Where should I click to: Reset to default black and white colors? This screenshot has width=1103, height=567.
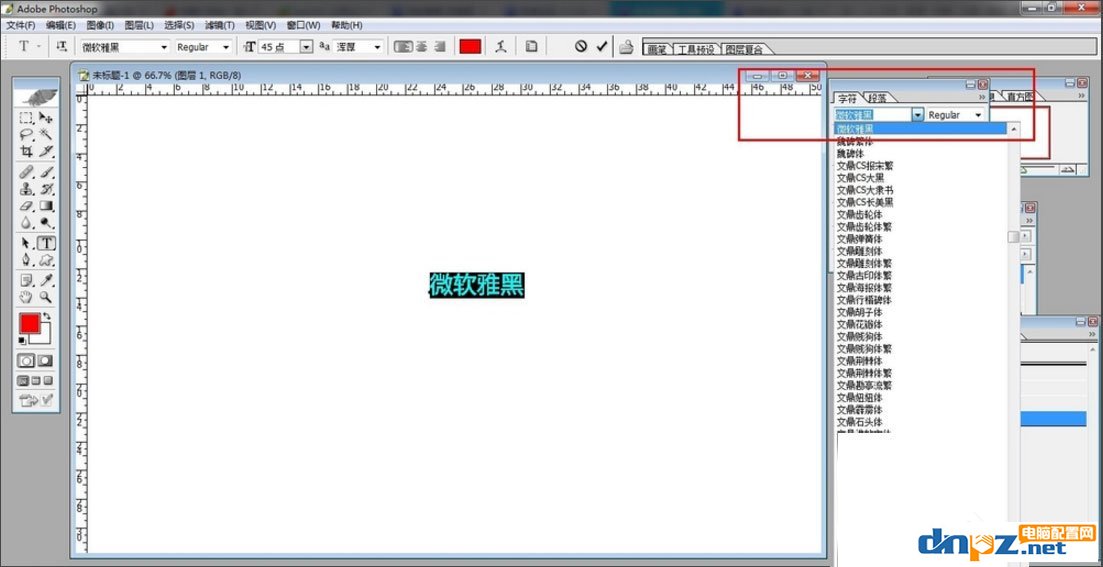pos(23,340)
